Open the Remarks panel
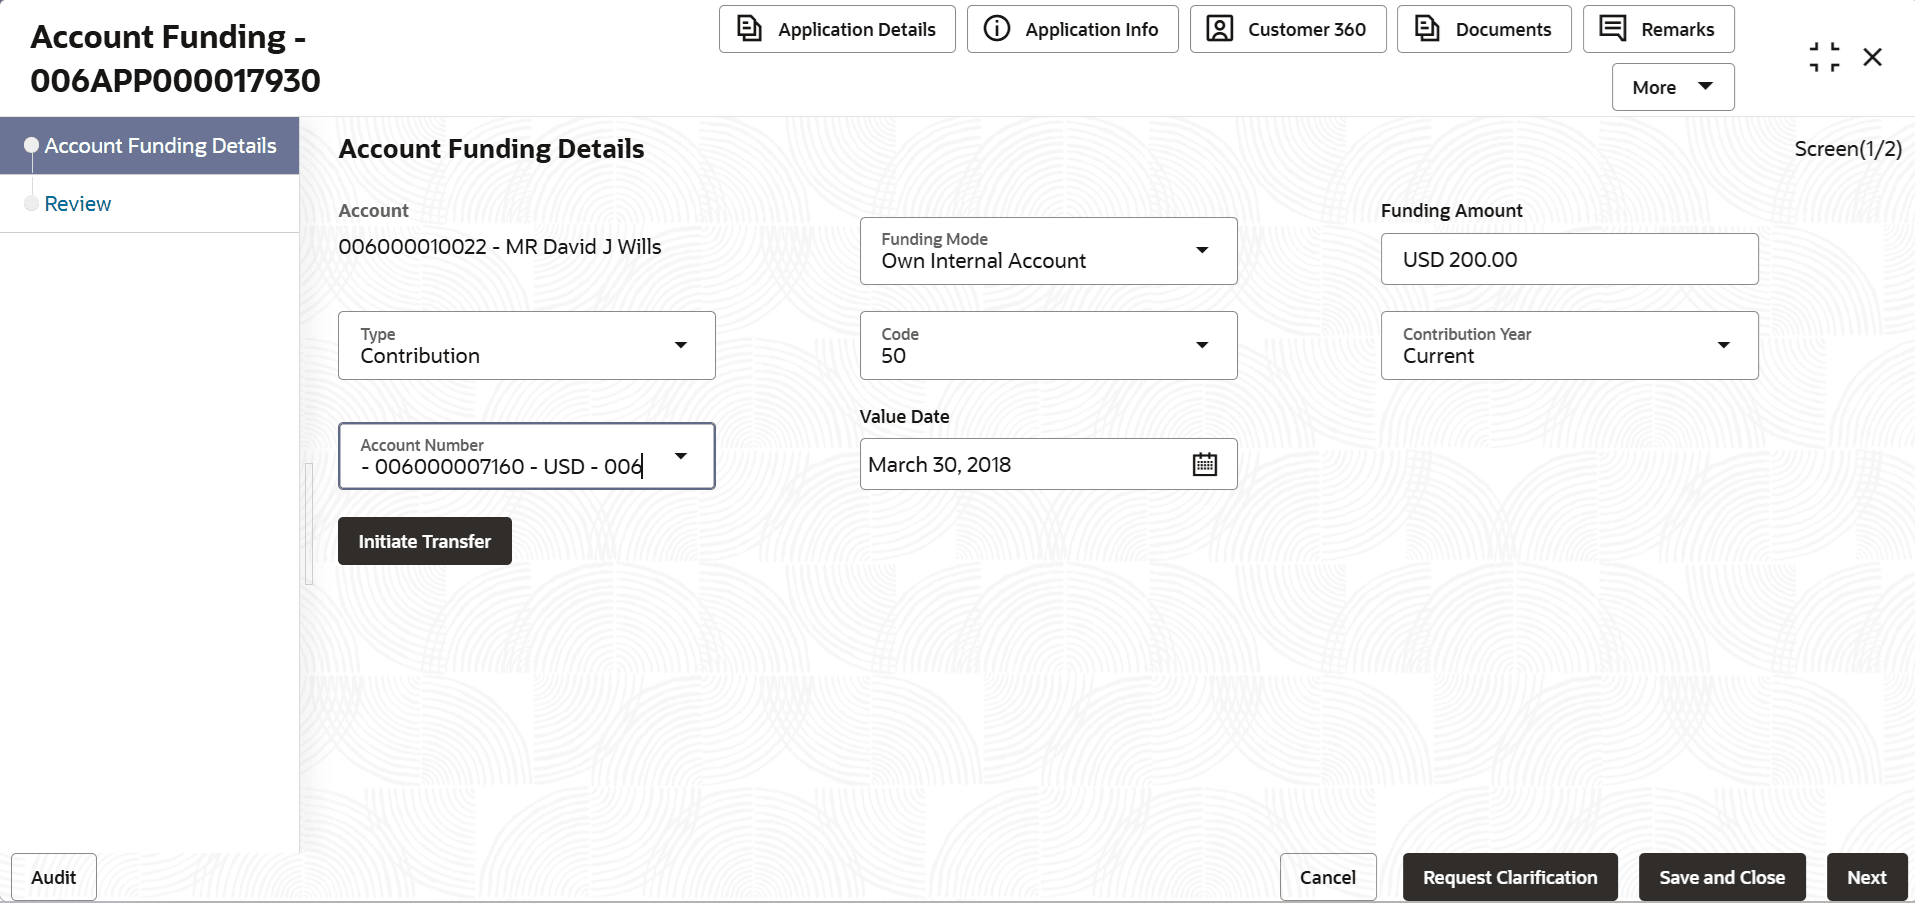The height and width of the screenshot is (903, 1915). (1658, 29)
